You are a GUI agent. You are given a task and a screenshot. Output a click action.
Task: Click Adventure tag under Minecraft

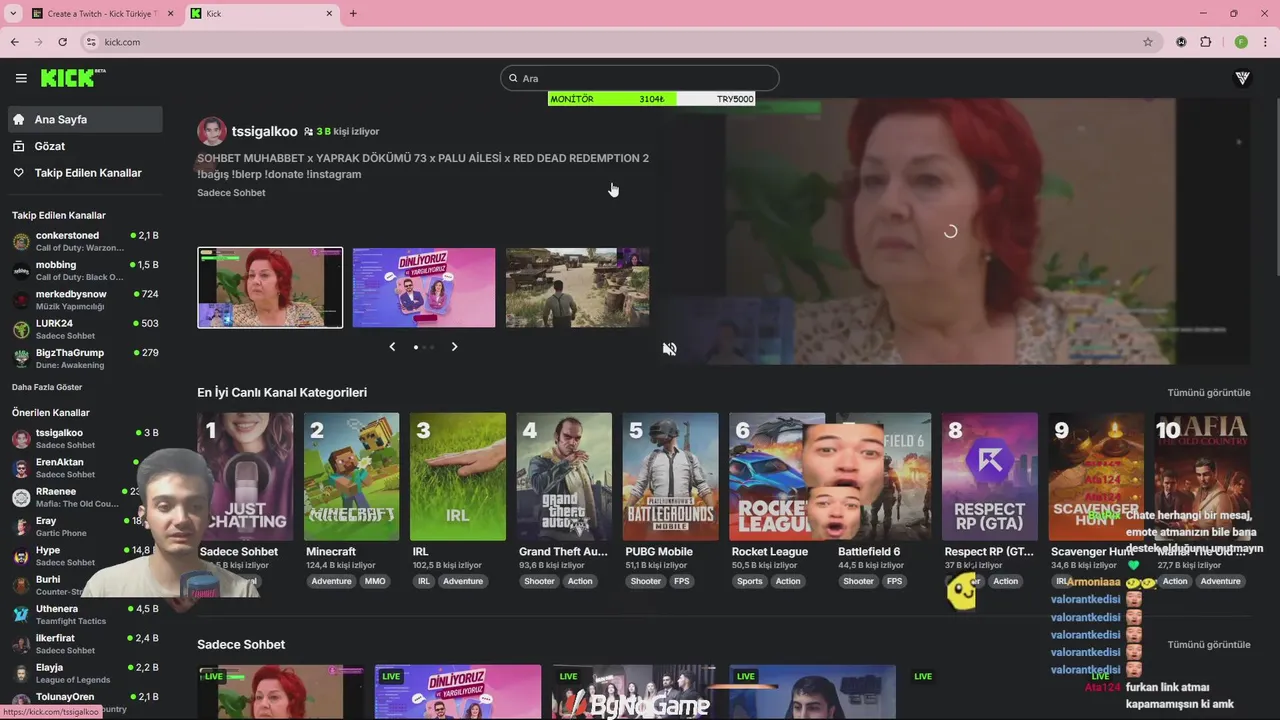point(331,581)
